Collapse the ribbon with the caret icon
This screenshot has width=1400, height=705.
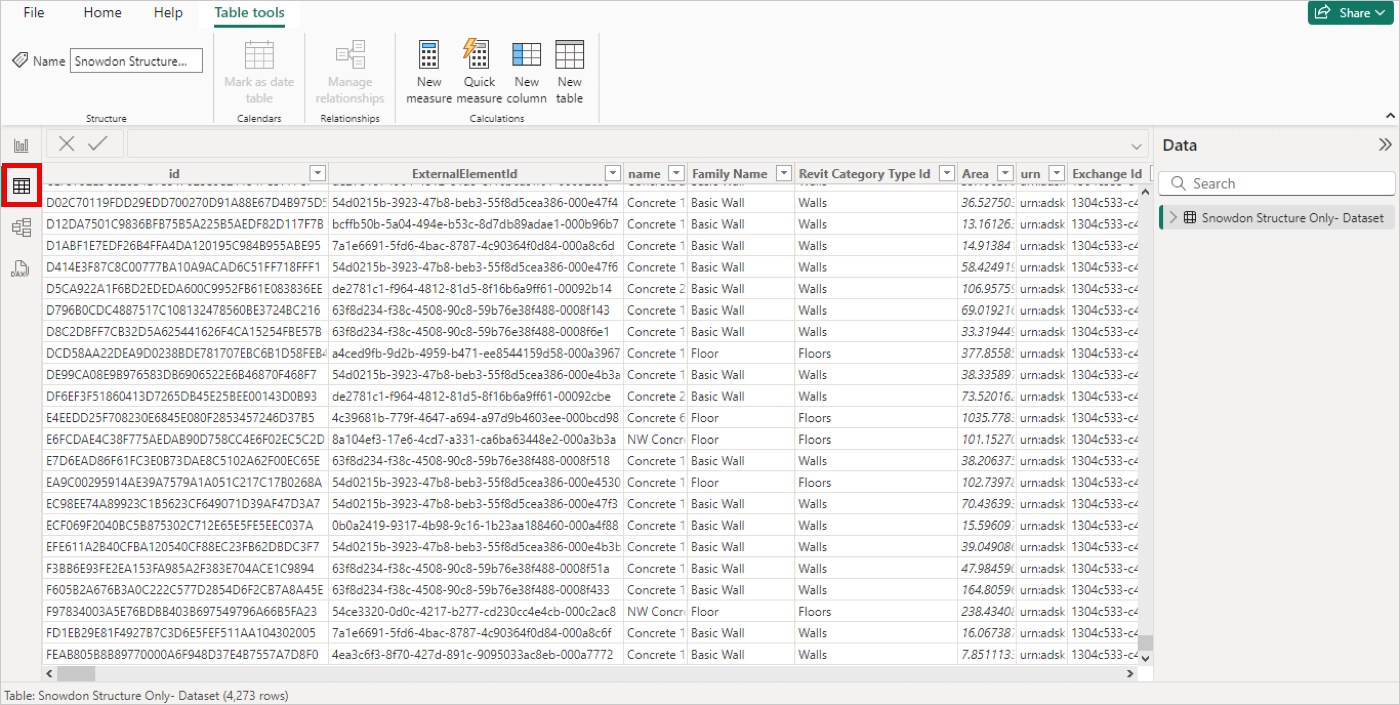tap(1390, 117)
